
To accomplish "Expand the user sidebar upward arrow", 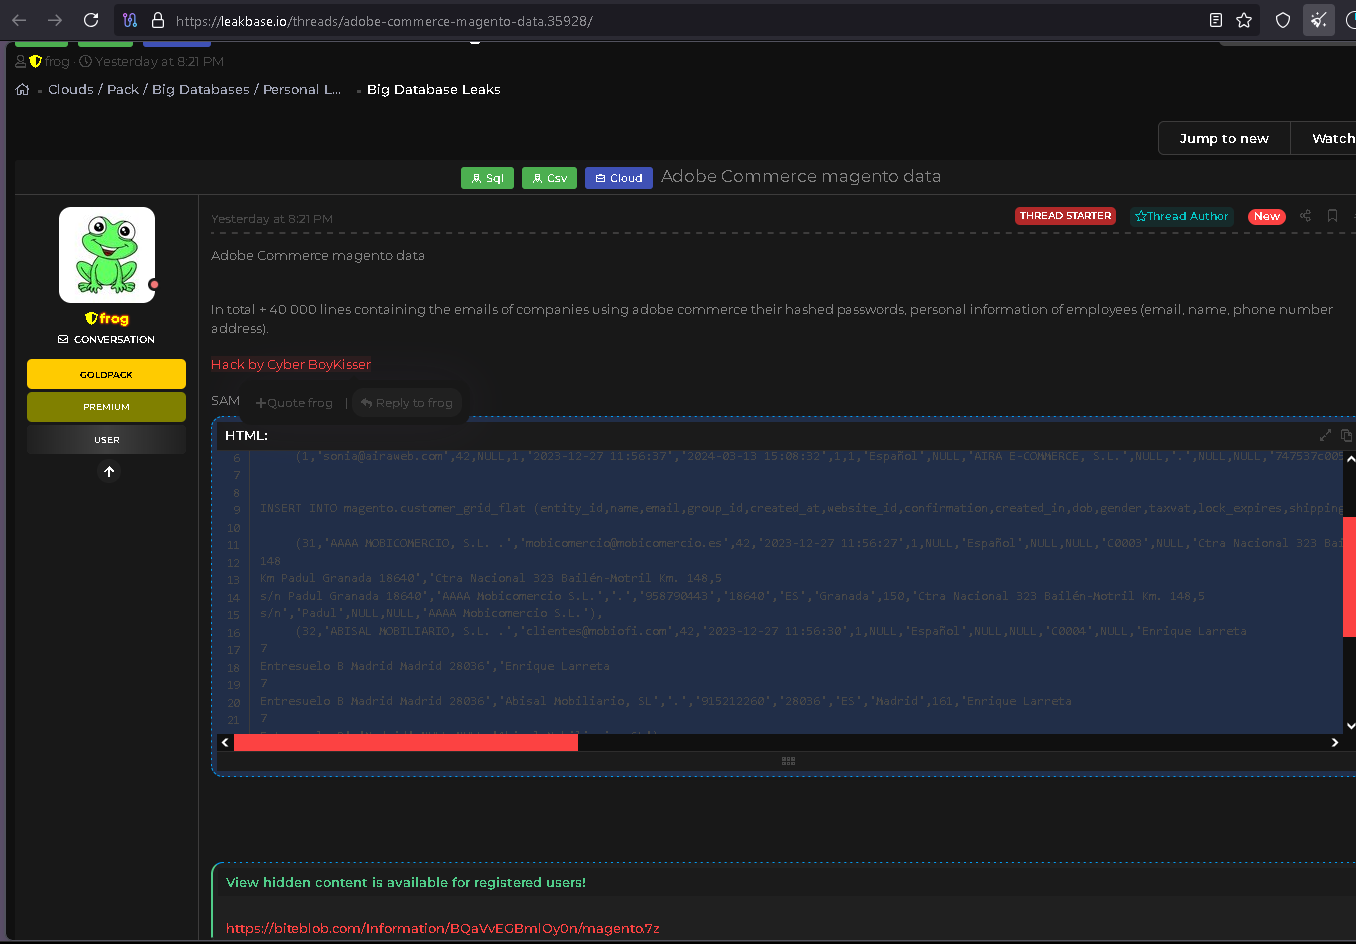I will pos(109,471).
